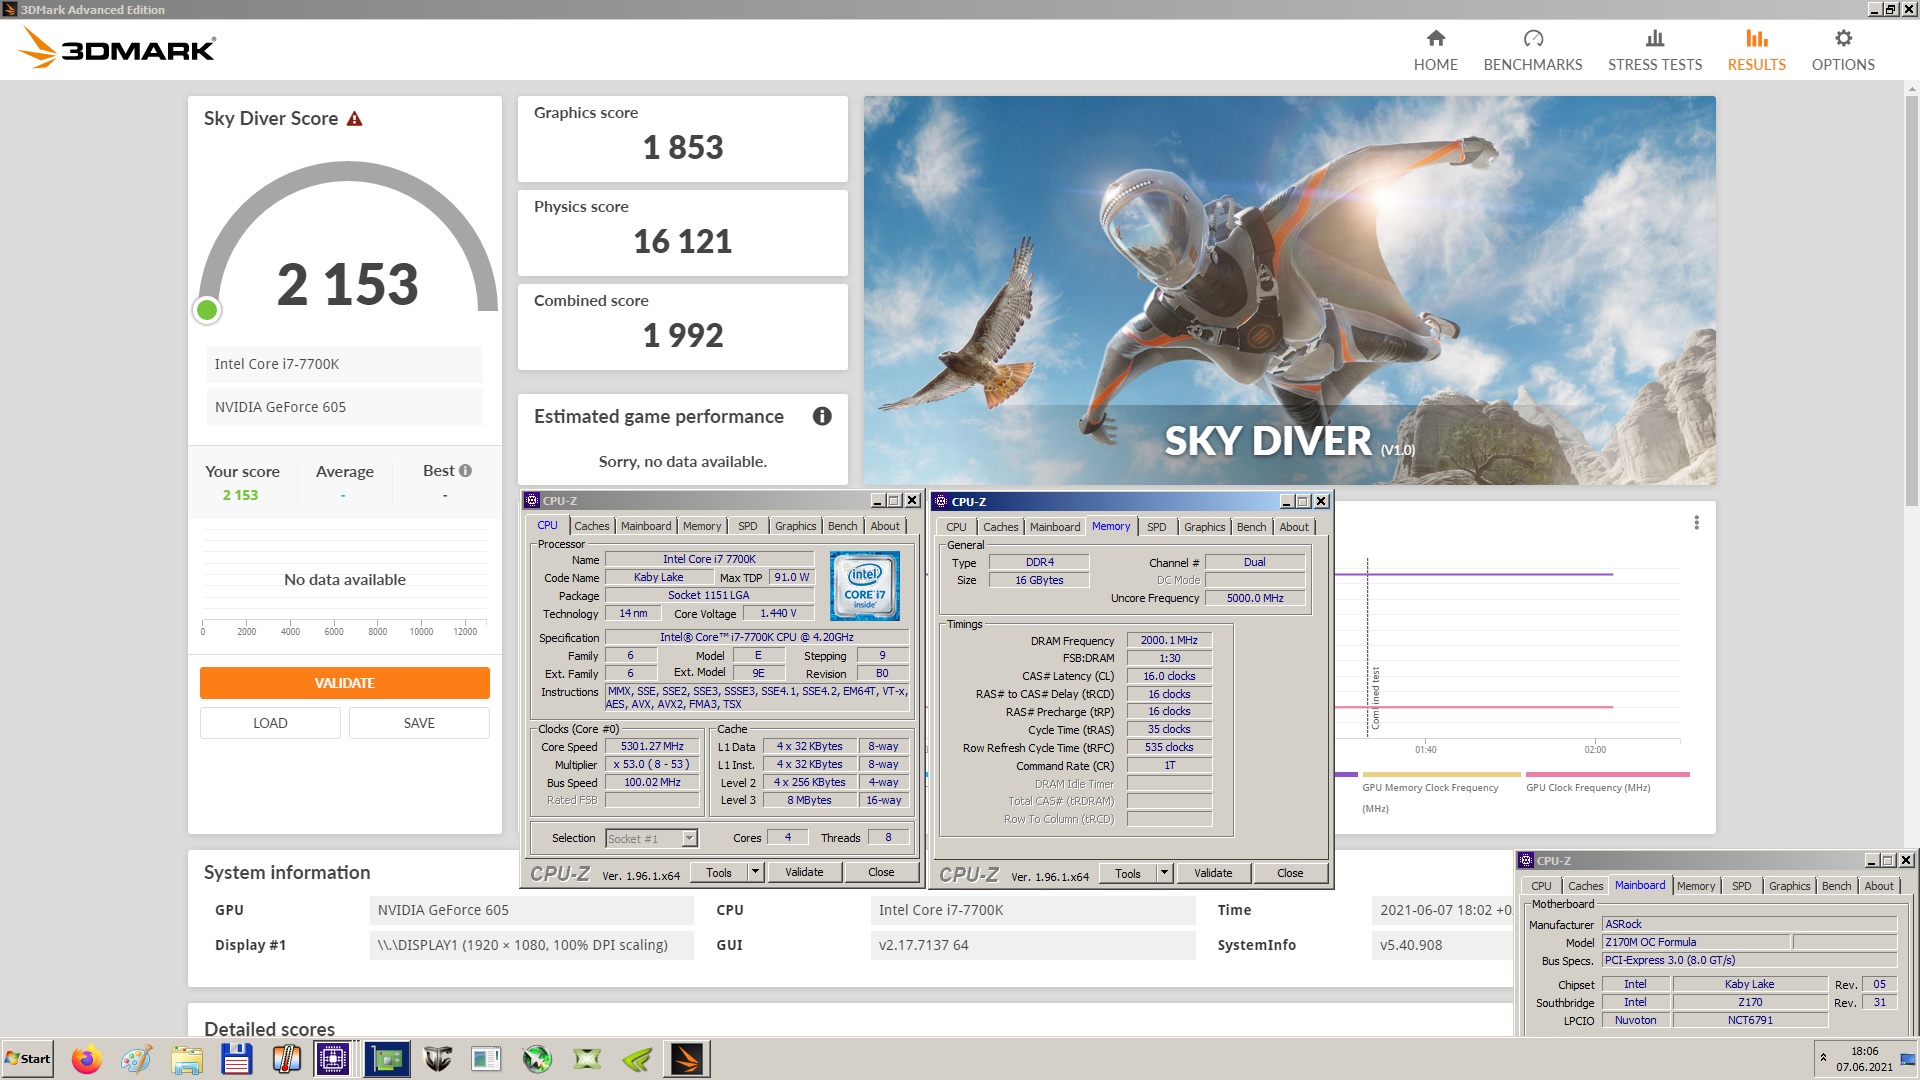Expand Tools dropdown arrow in CPU-Z CPU window
The width and height of the screenshot is (1920, 1080).
(755, 872)
